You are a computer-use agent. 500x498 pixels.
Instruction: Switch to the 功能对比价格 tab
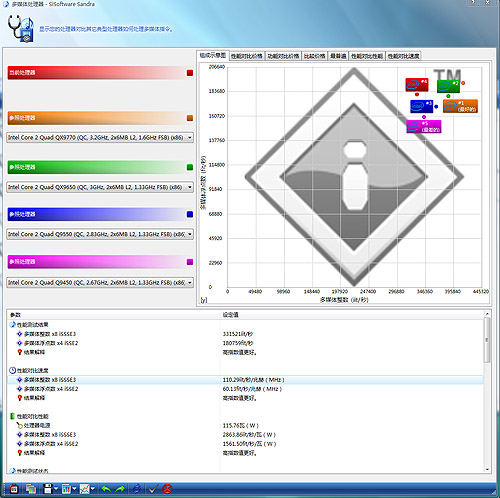click(x=283, y=56)
